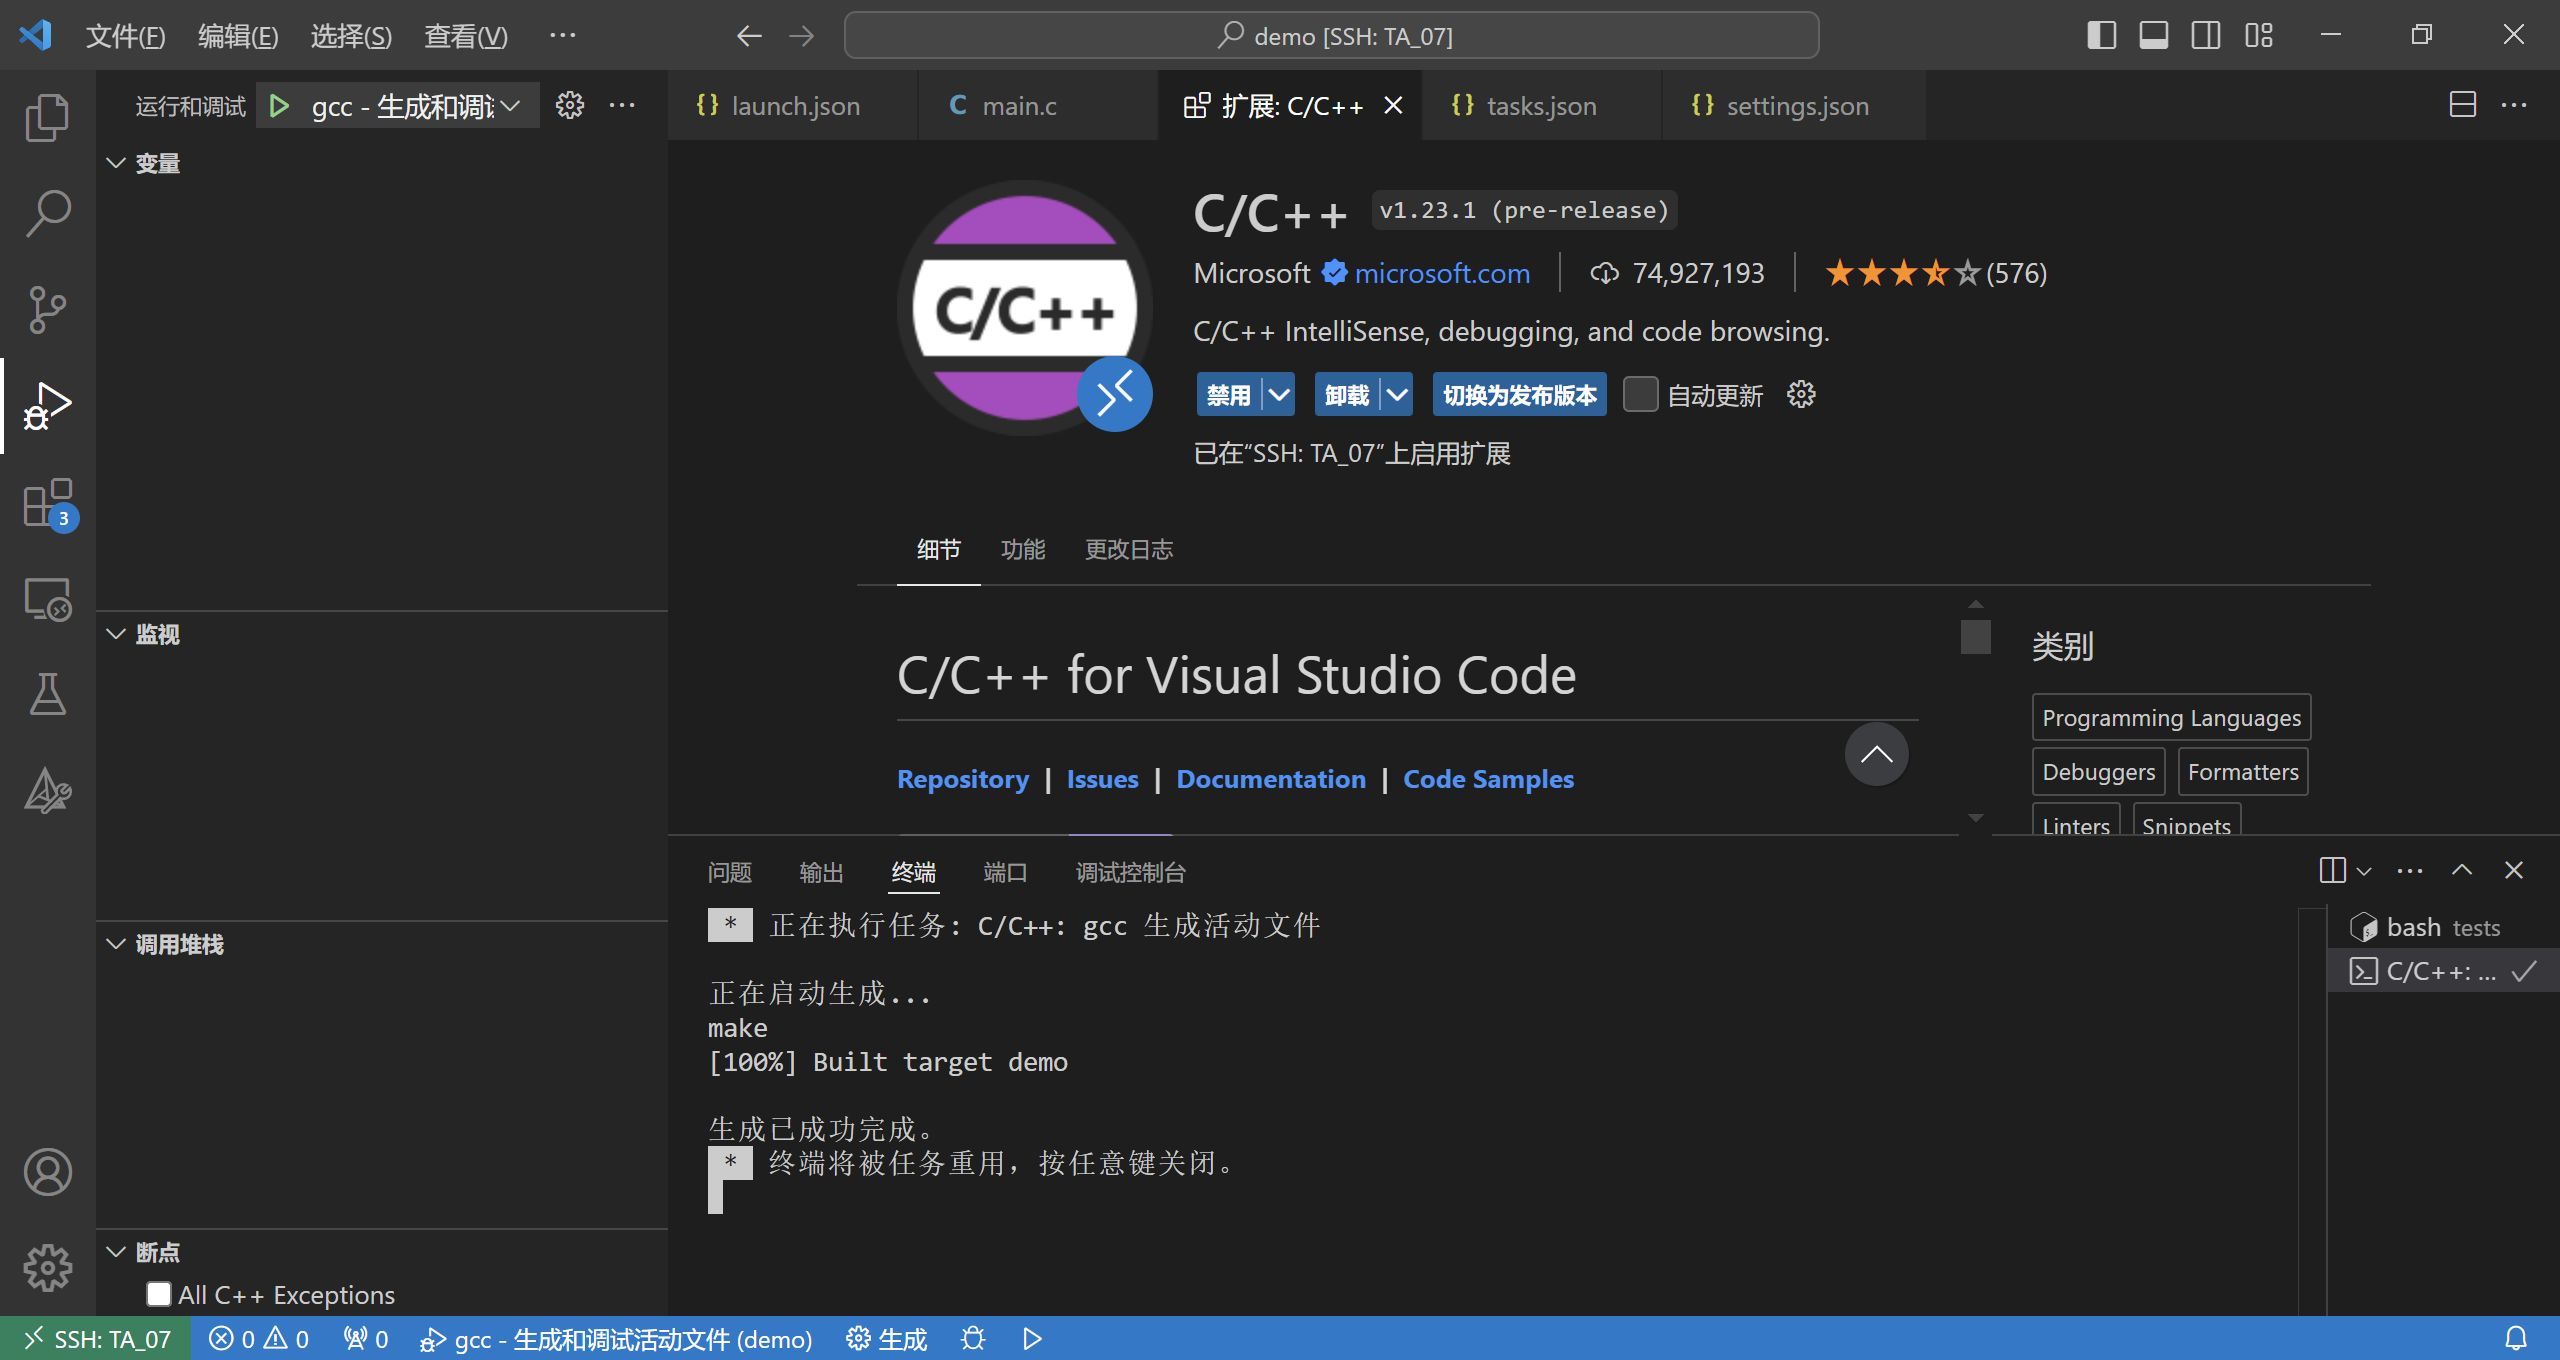
Task: Open the Remote Explorer view
Action: click(47, 599)
